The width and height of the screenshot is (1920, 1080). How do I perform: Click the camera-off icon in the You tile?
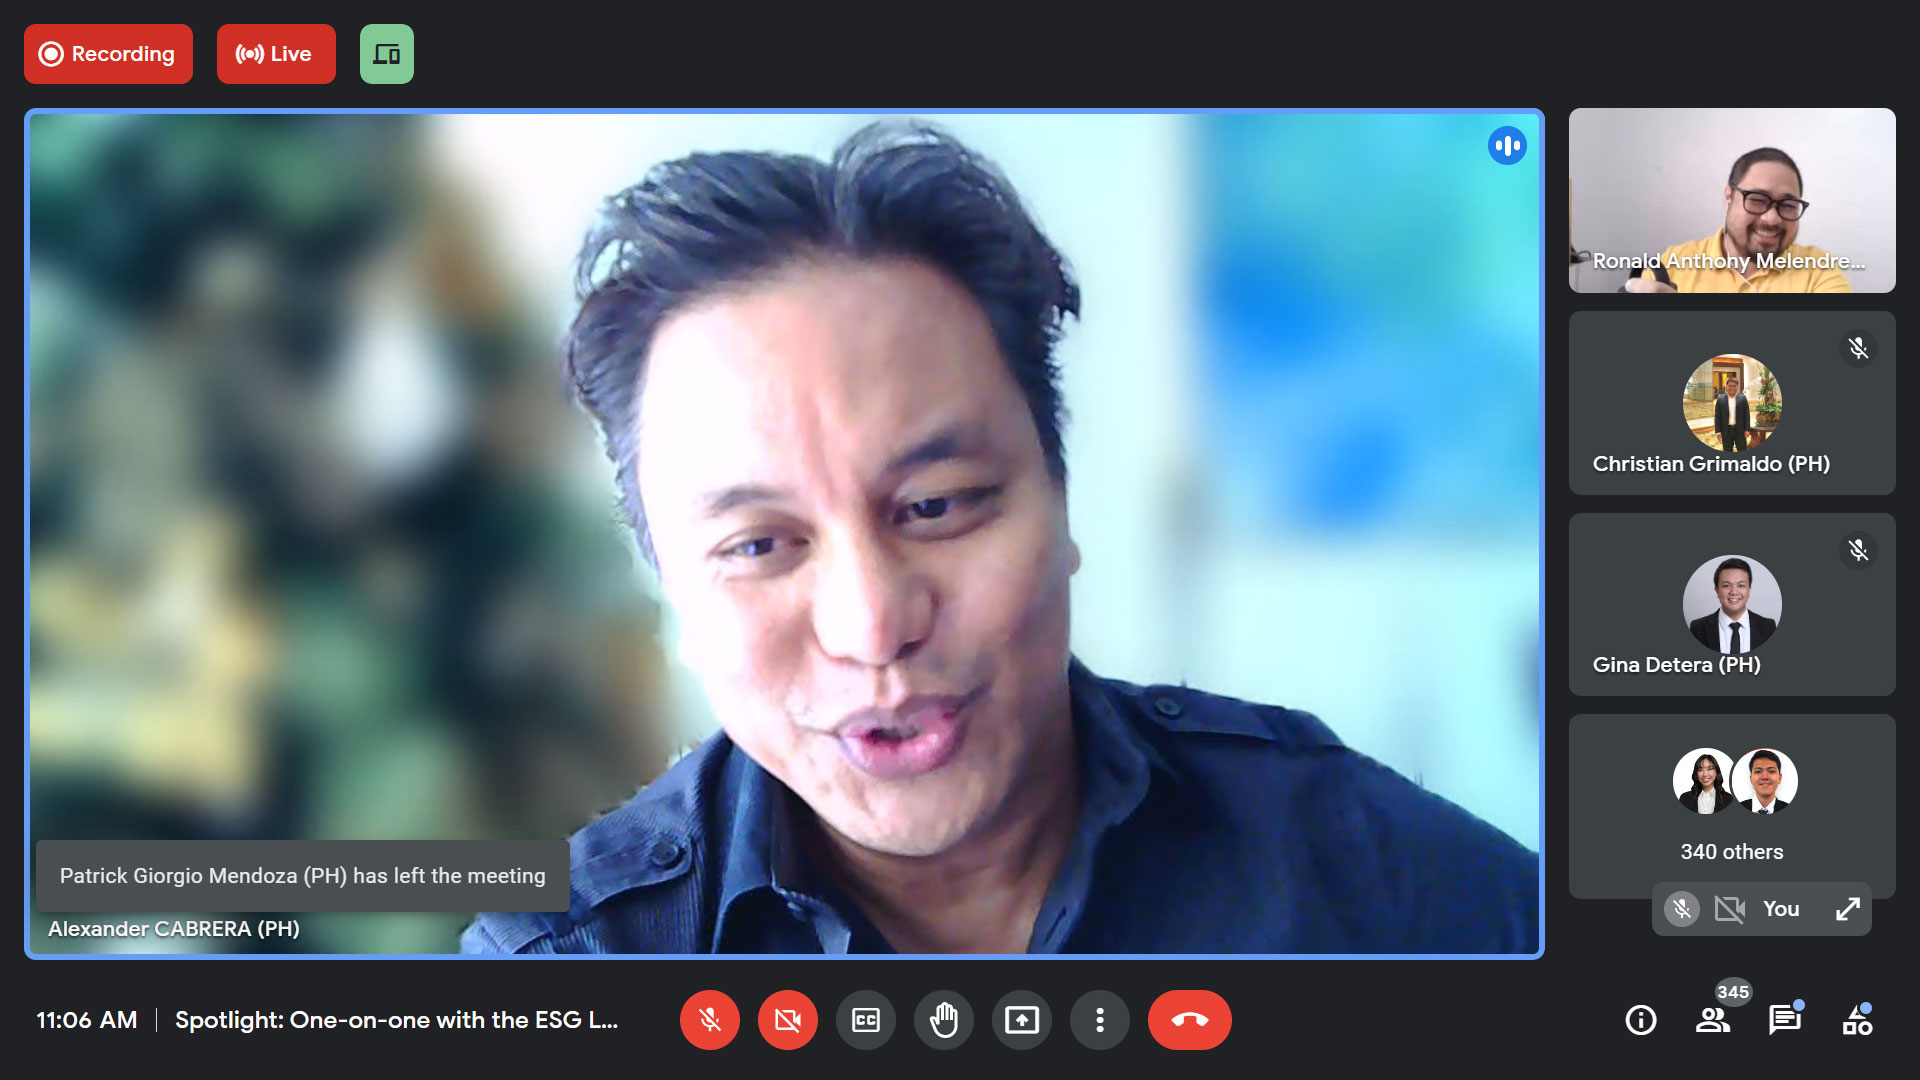point(1729,909)
